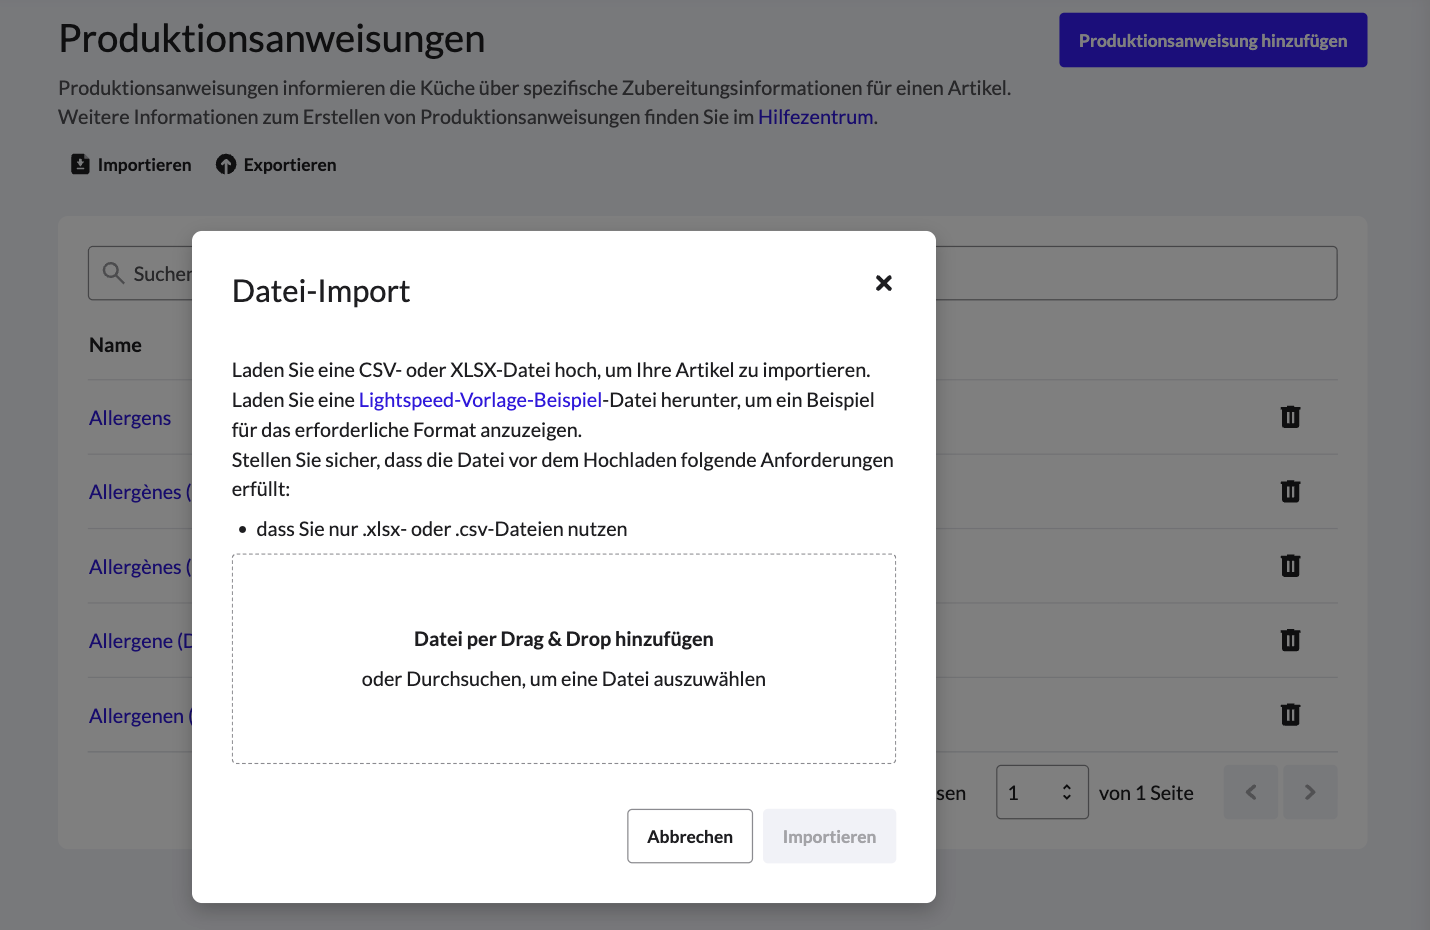Open the Allergens row link

point(130,418)
